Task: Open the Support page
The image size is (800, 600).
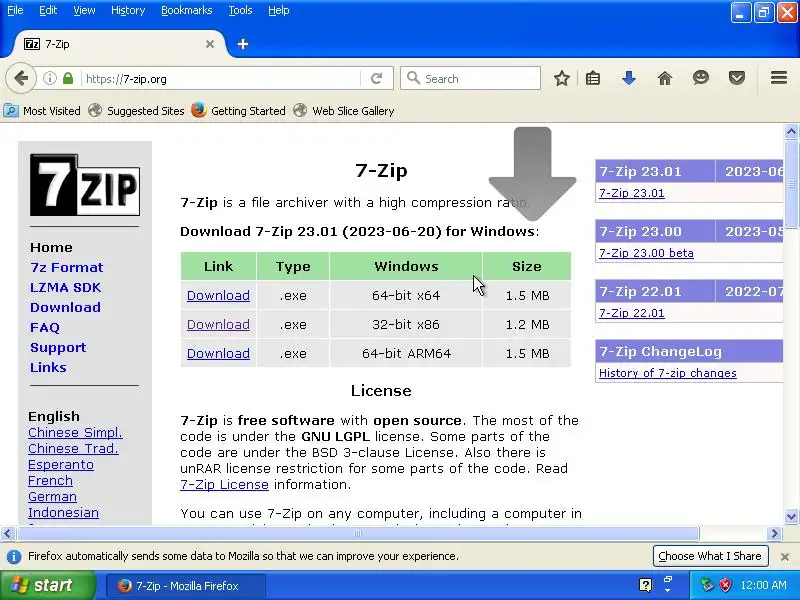Action: click(58, 347)
